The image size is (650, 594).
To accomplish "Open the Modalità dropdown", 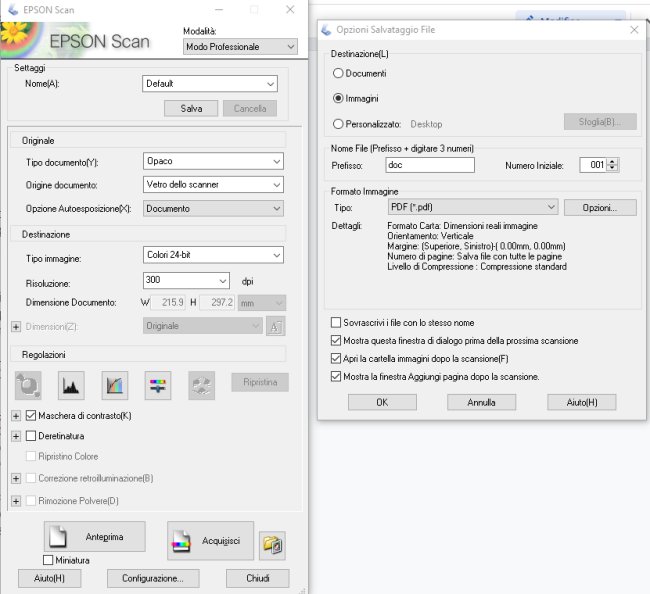I will [x=240, y=47].
